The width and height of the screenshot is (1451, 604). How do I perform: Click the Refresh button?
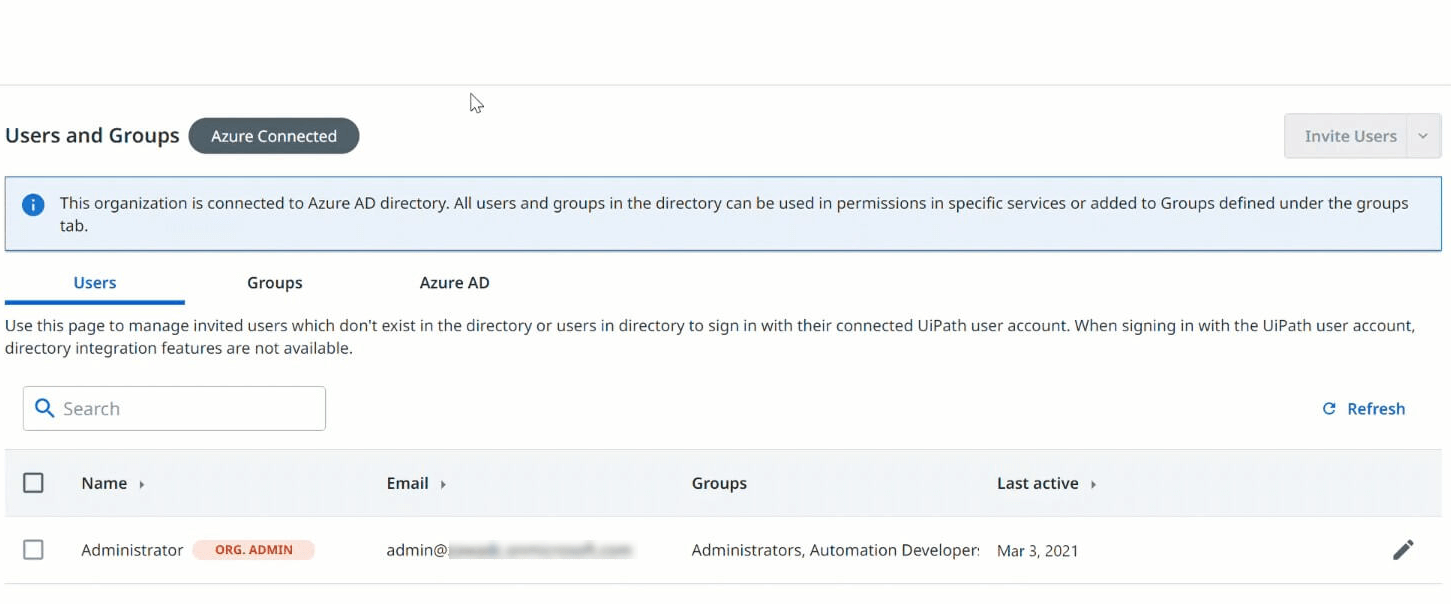[1364, 408]
